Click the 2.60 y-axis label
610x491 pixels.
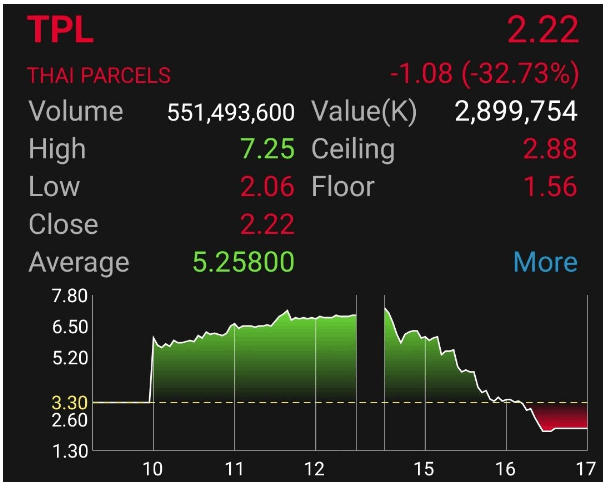pos(70,420)
